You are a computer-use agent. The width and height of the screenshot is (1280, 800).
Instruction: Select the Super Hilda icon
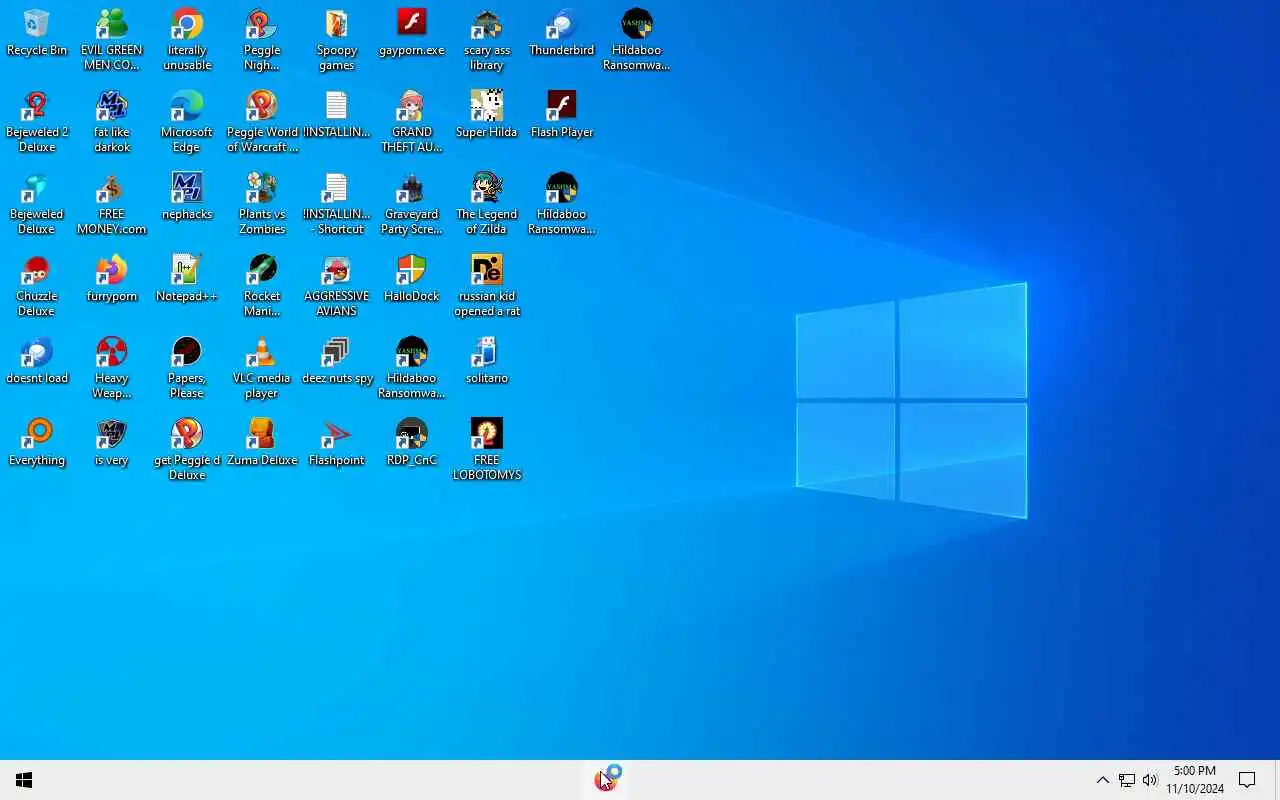487,115
